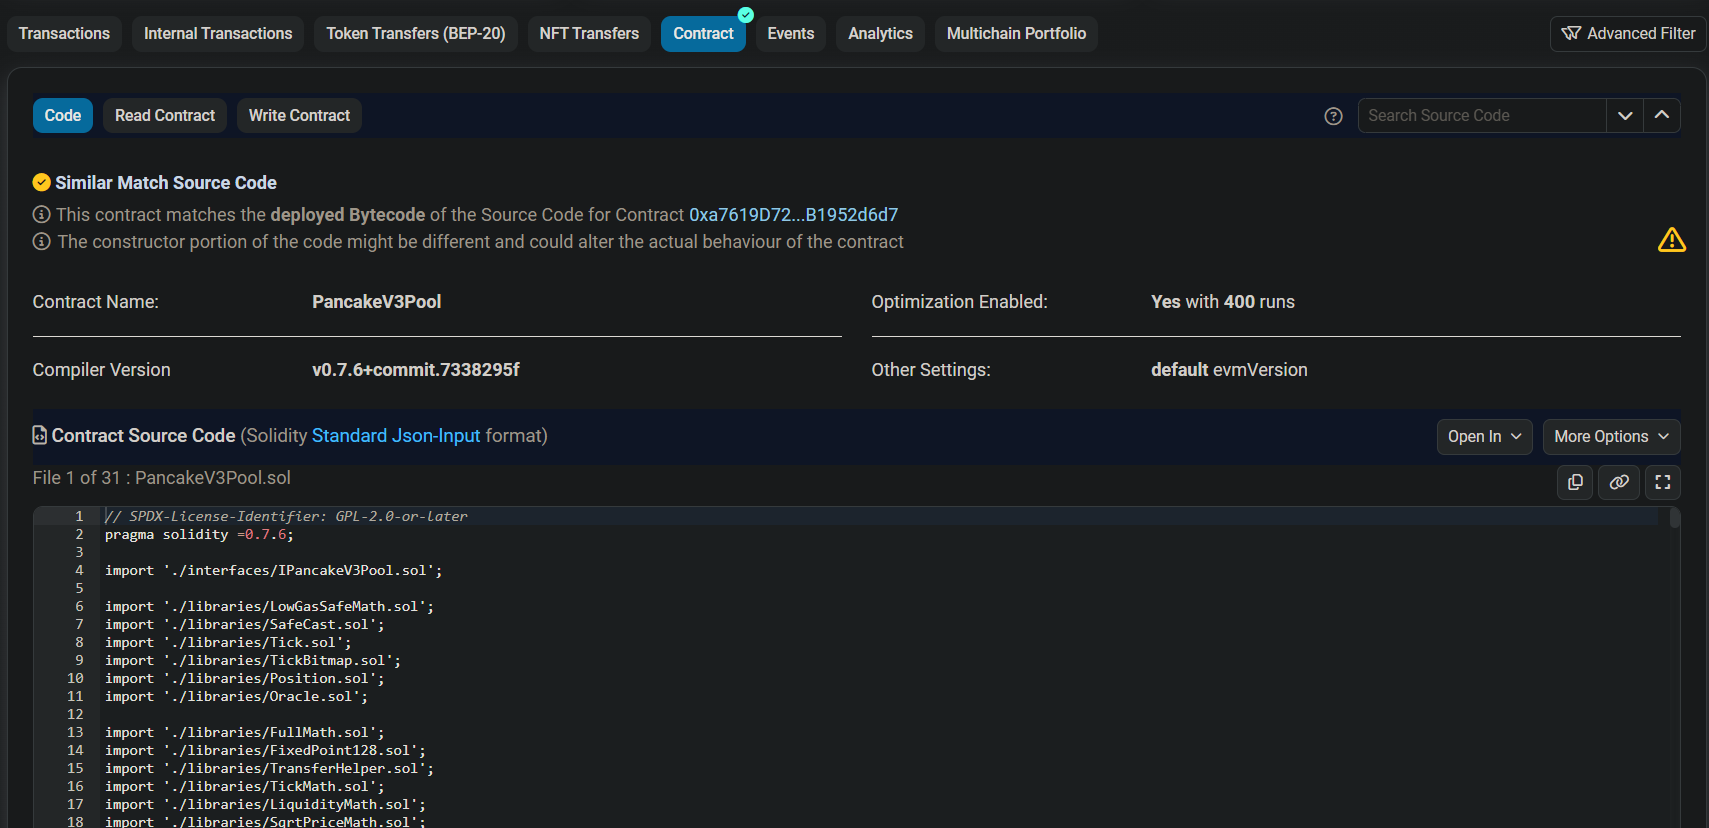Click the permalink chain icon
This screenshot has width=1709, height=828.
pos(1619,482)
